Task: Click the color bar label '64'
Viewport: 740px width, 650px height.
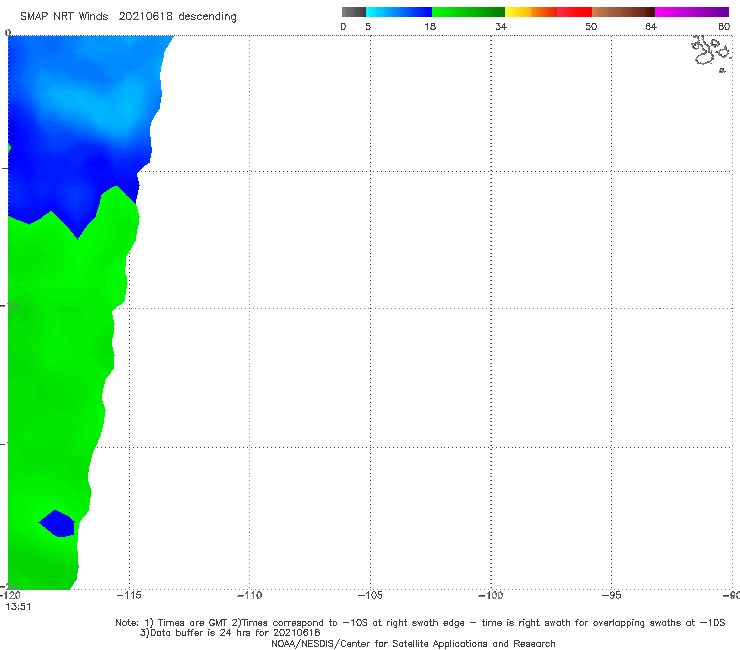Action: [x=651, y=26]
